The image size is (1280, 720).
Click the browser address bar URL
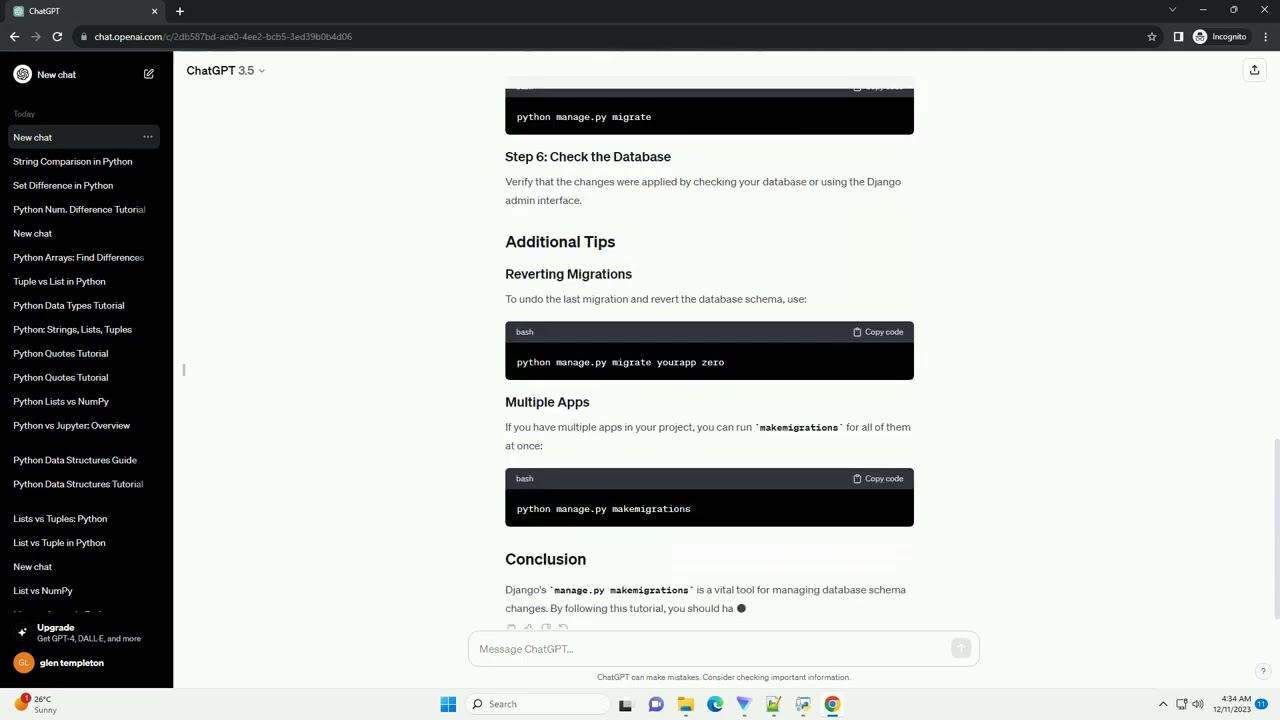tap(223, 37)
